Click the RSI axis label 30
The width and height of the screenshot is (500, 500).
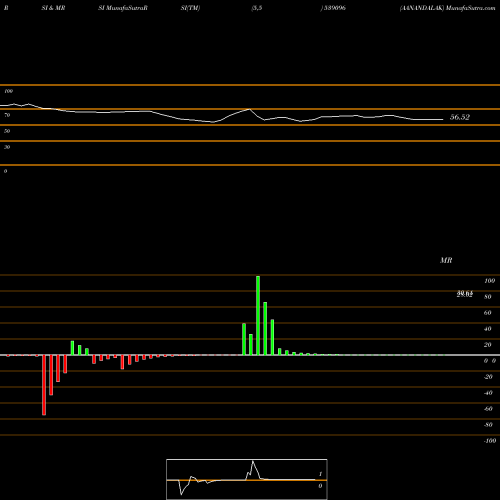pos(7,147)
